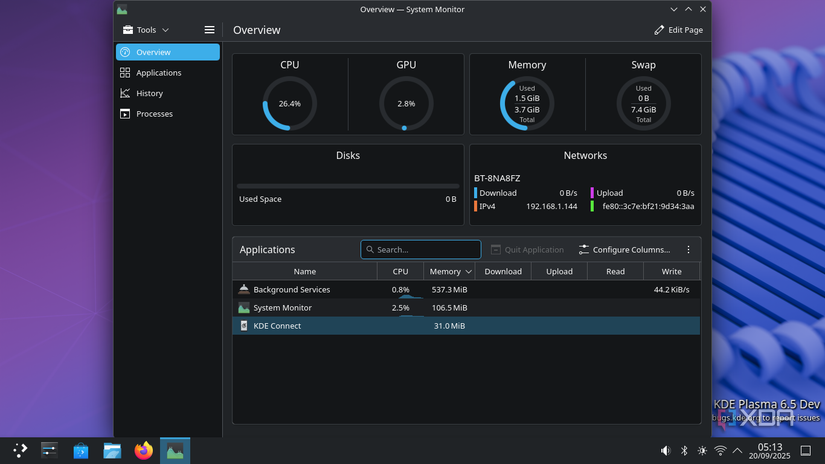Click the CPU usage gauge showing 26.4%
The height and width of the screenshot is (464, 825).
click(289, 104)
